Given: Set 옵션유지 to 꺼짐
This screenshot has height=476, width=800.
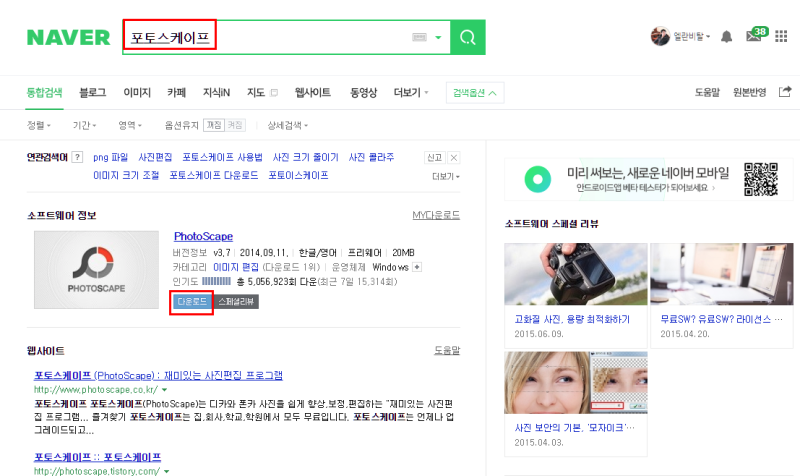Looking at the screenshot, I should (x=214, y=125).
